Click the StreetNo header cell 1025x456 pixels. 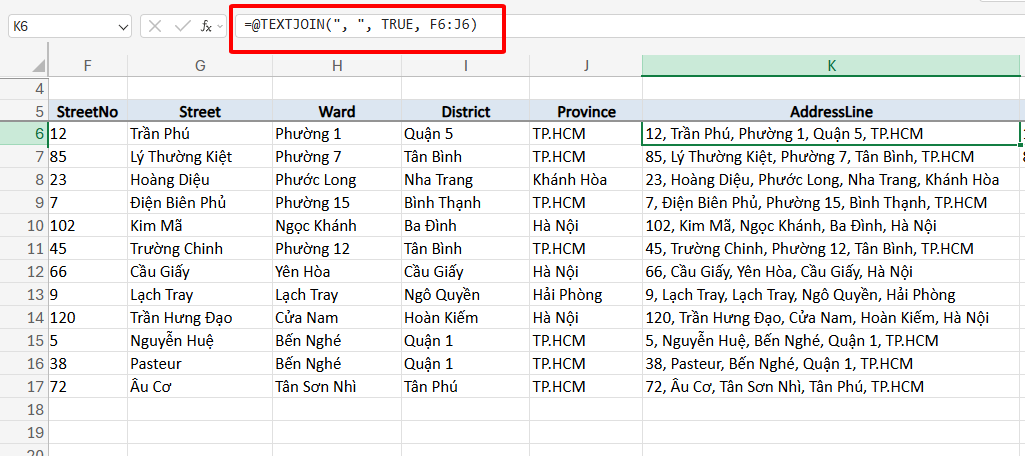[x=88, y=111]
